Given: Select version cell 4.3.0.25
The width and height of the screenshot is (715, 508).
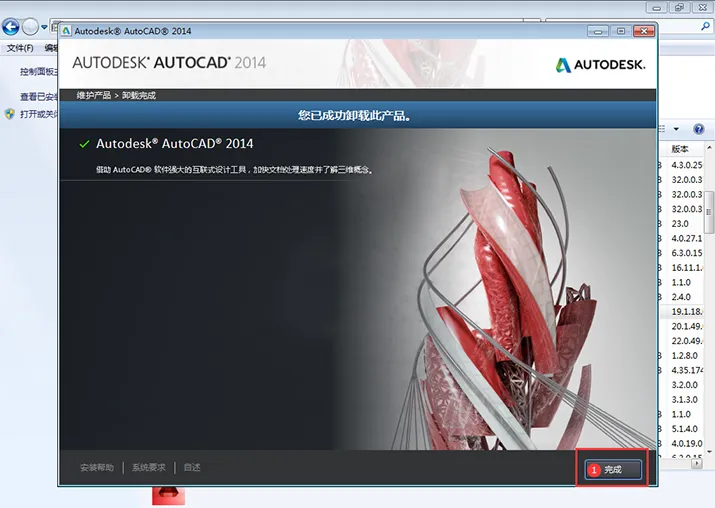Looking at the screenshot, I should [x=687, y=165].
